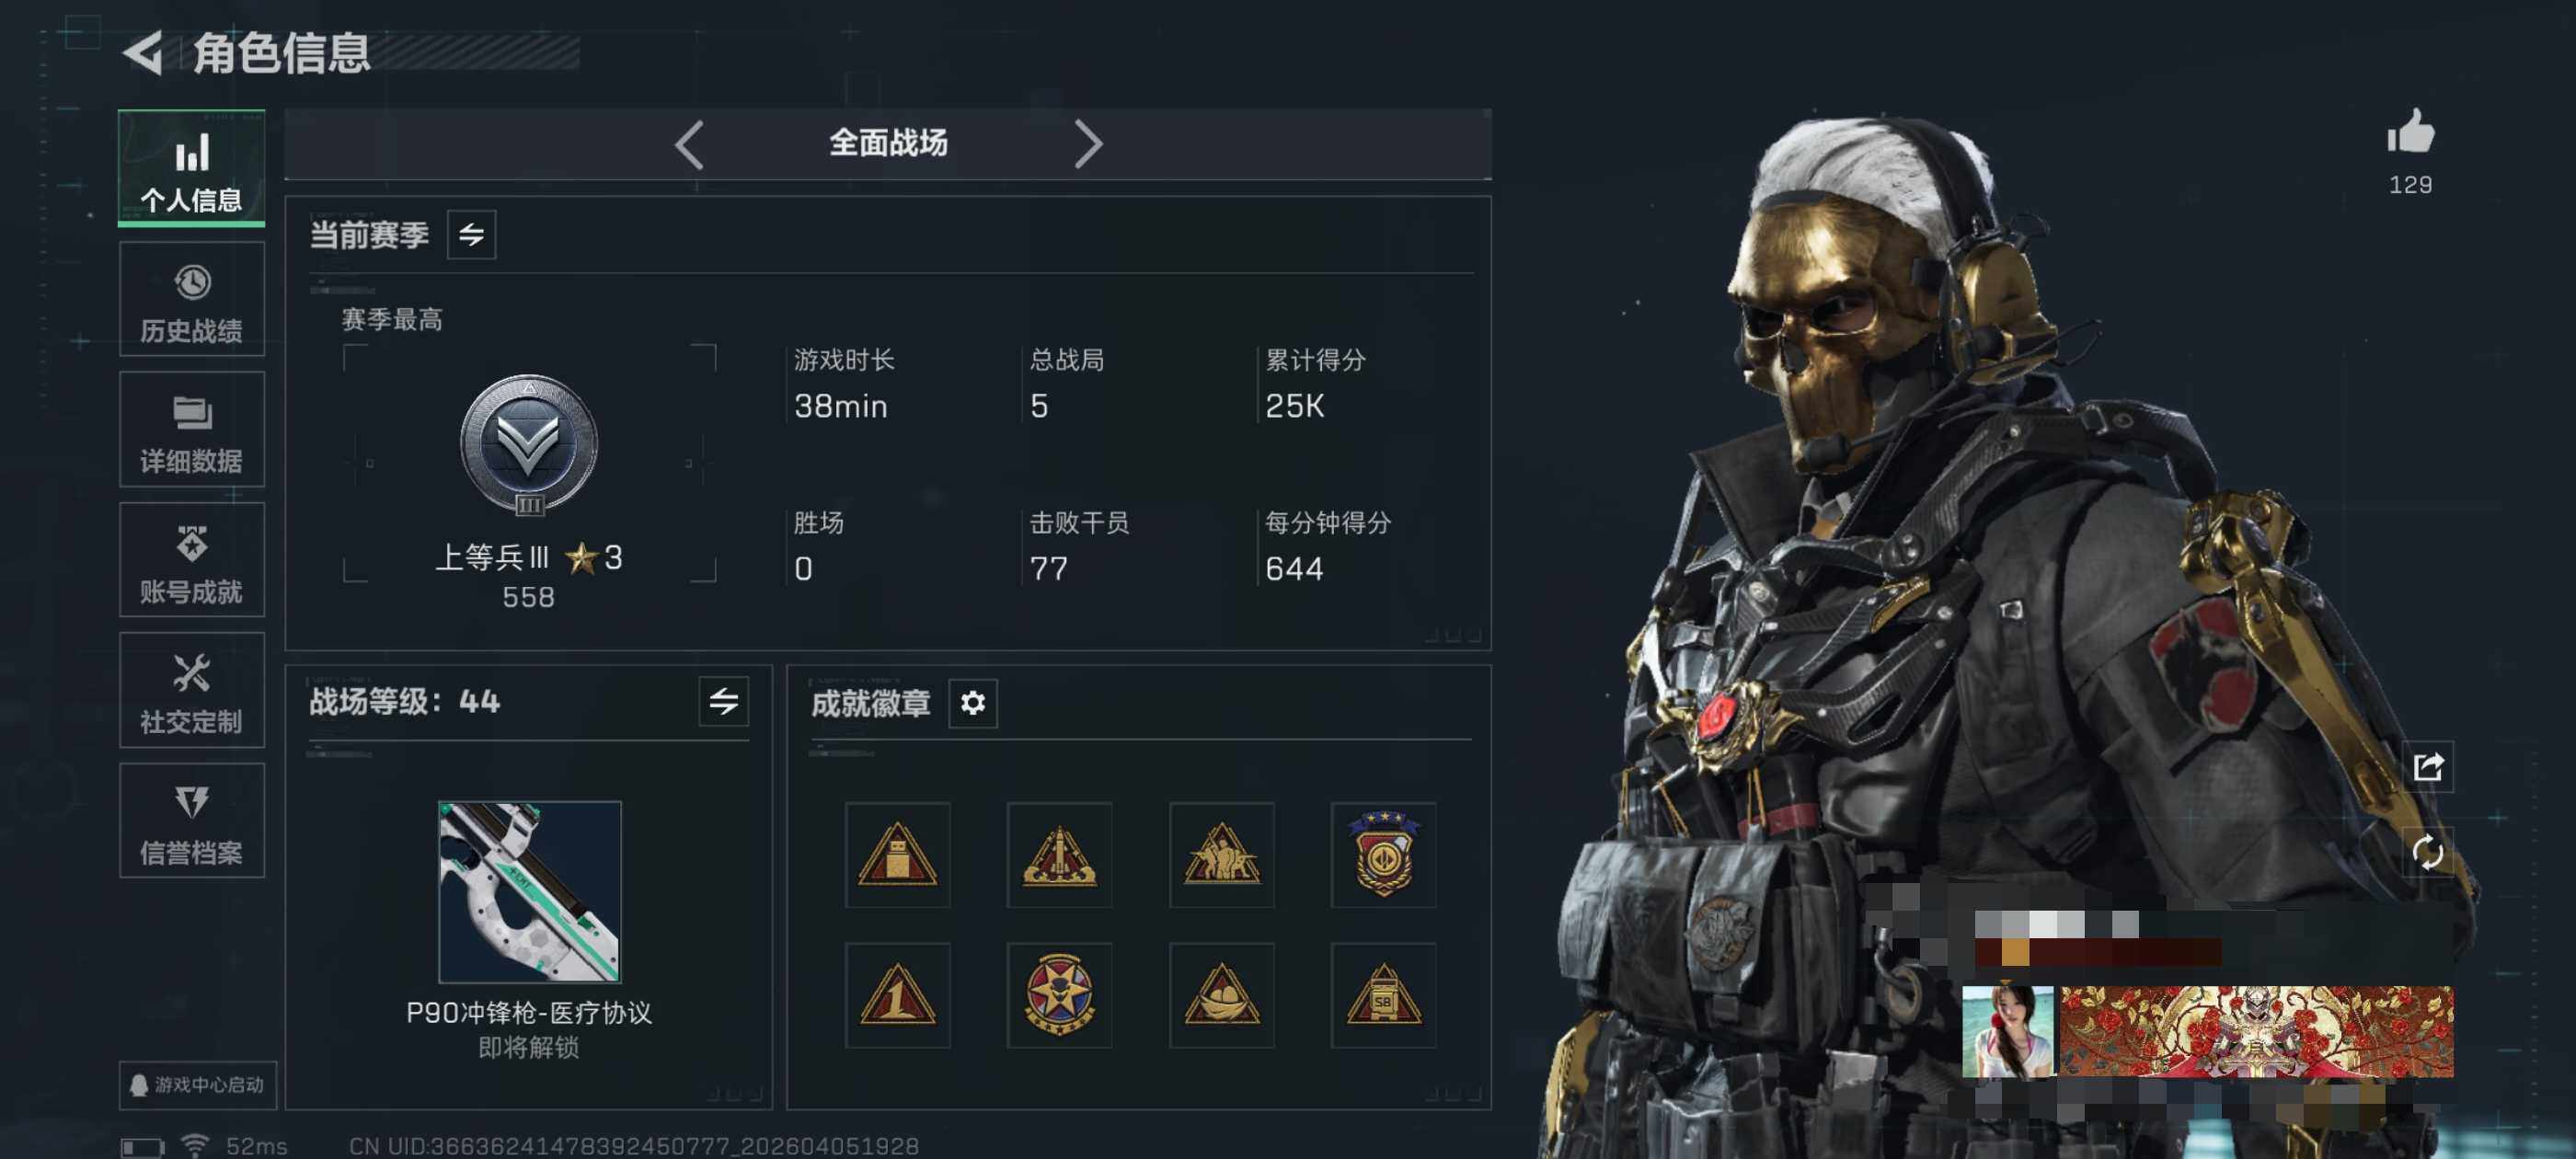Open the 历史战绩 tab

(191, 300)
